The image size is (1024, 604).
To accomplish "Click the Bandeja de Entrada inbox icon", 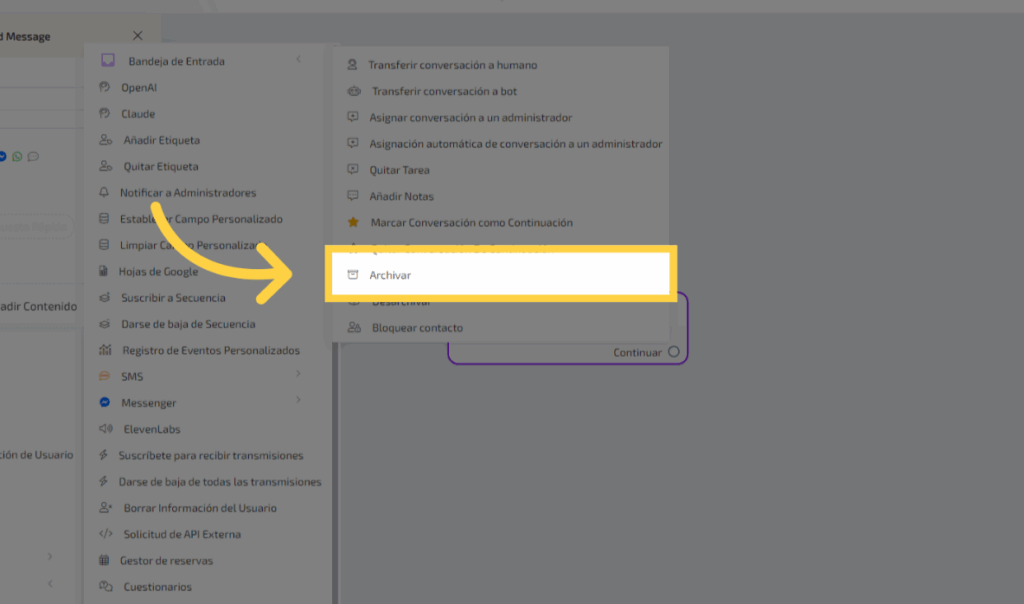I will click(108, 61).
